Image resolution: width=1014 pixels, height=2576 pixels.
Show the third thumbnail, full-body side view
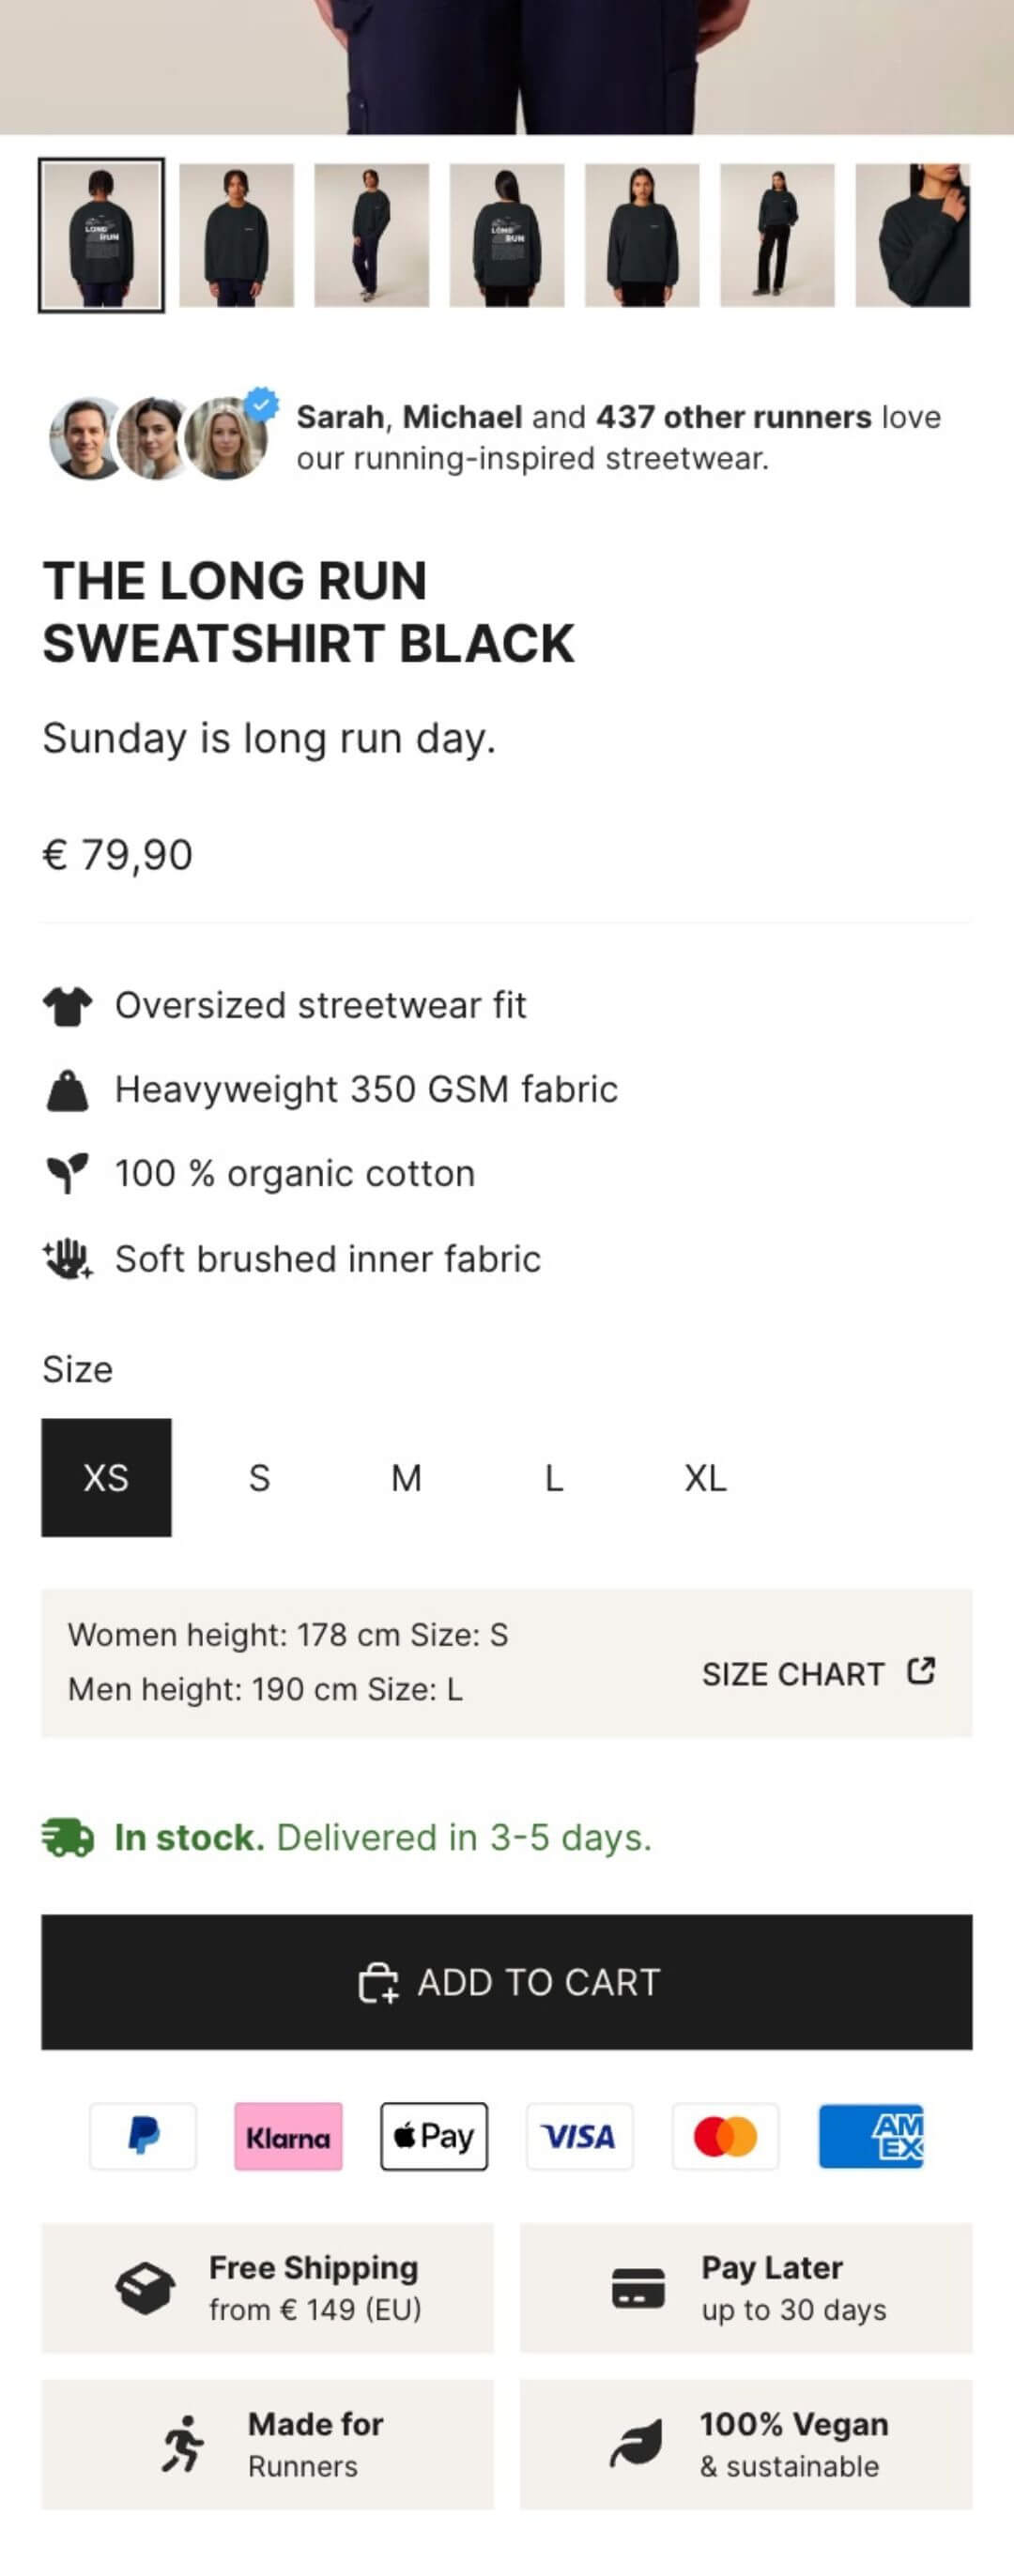[372, 236]
